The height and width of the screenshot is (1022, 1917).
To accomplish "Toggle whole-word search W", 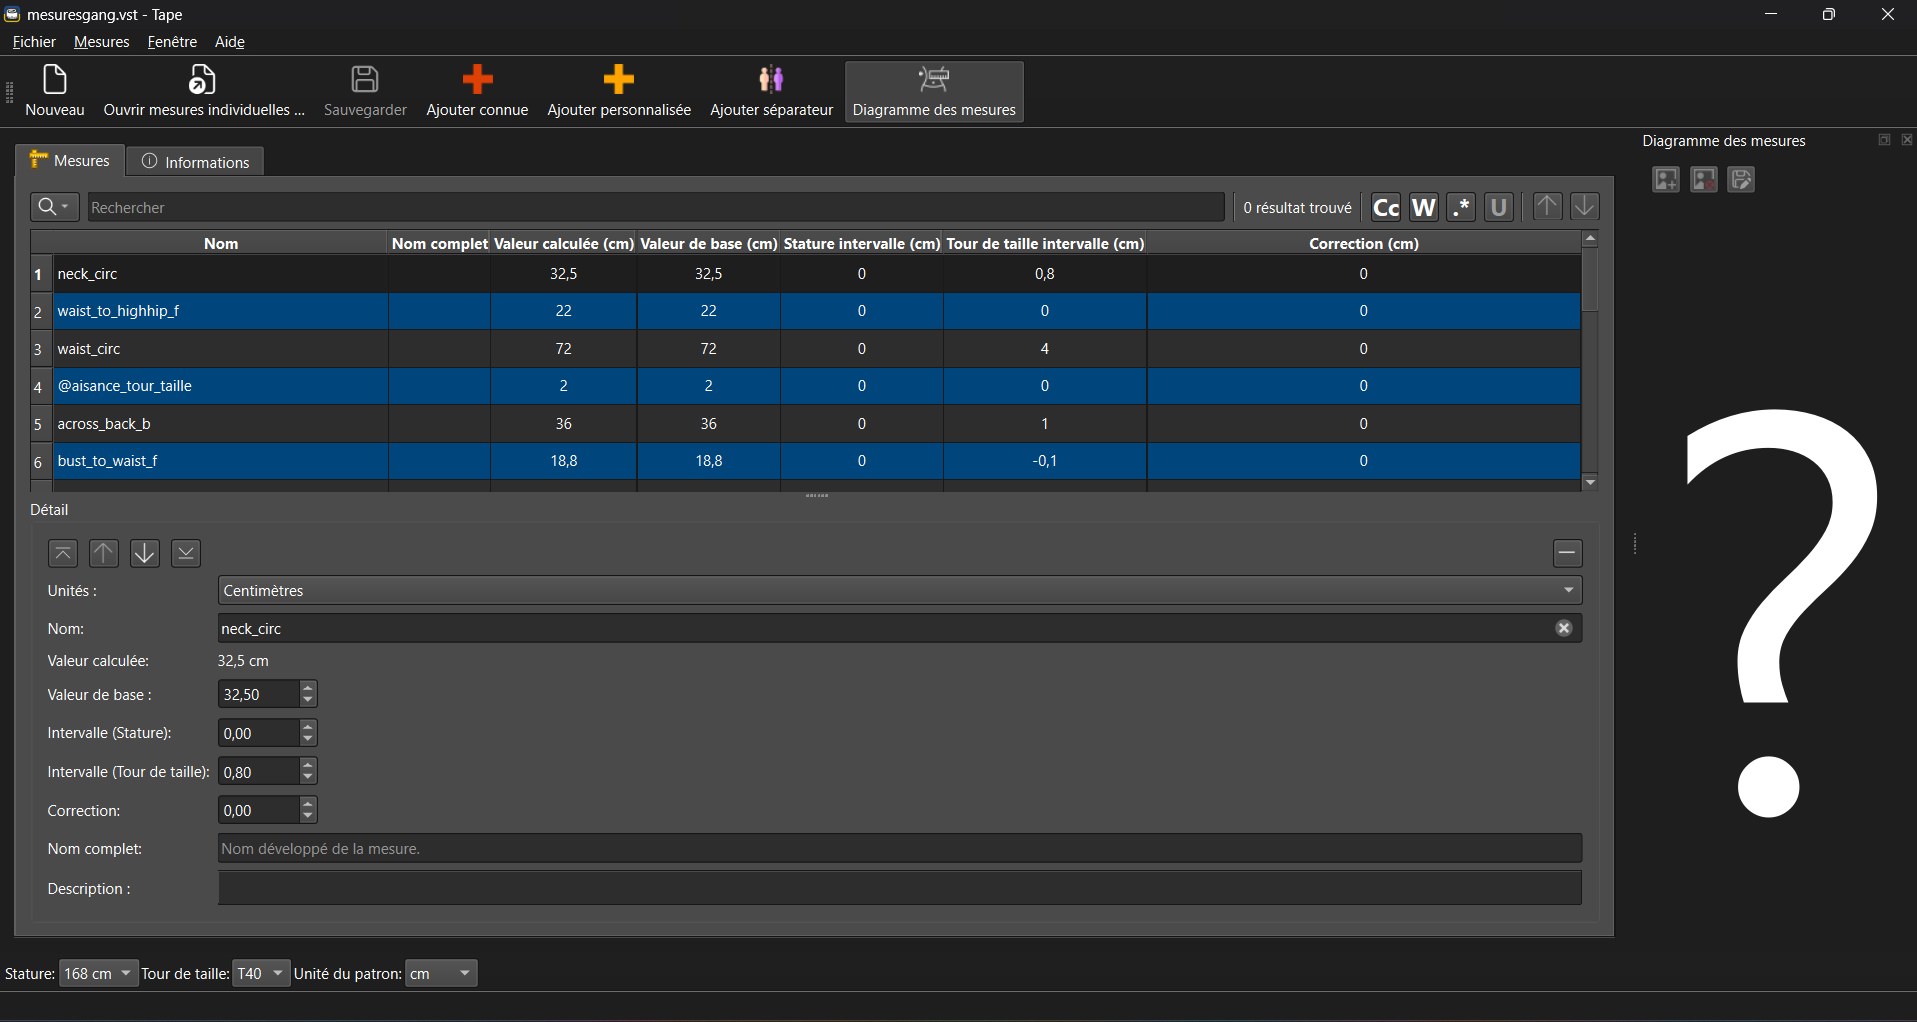I will pos(1424,207).
